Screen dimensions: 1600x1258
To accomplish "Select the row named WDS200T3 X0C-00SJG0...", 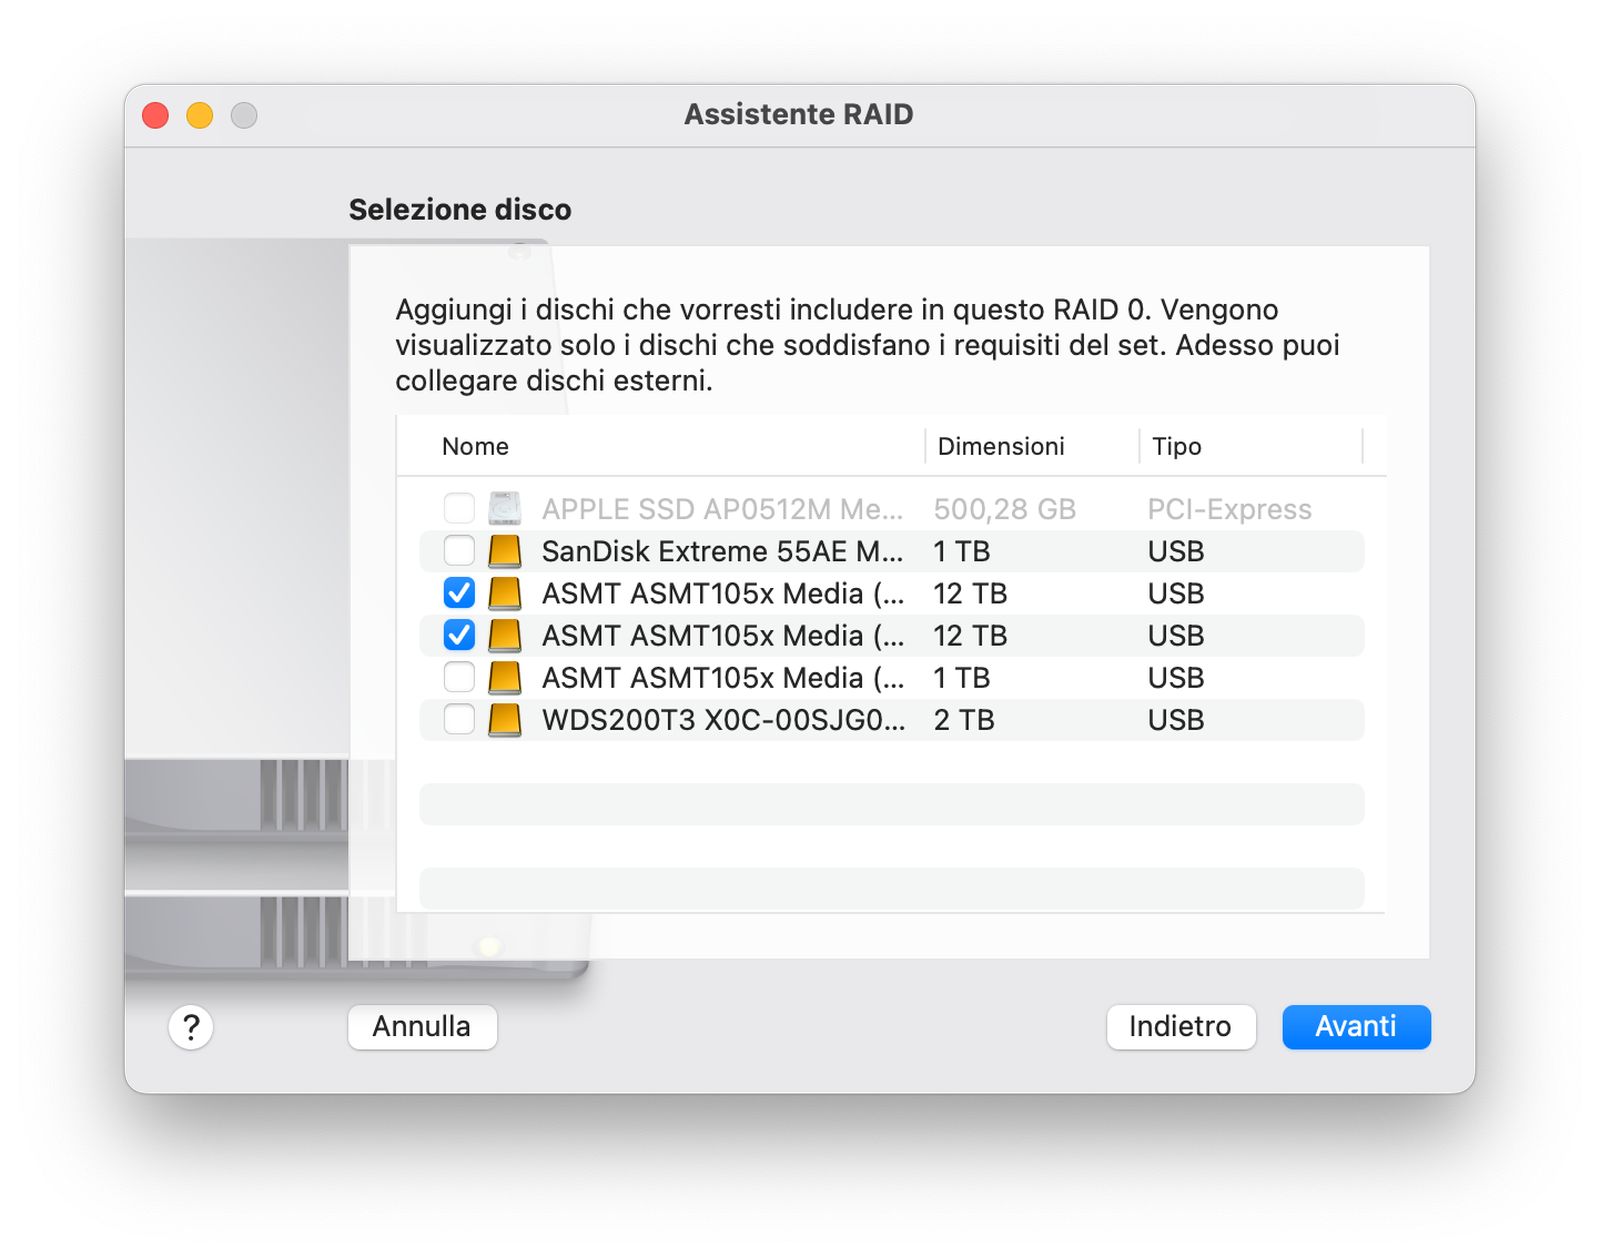I will [892, 720].
